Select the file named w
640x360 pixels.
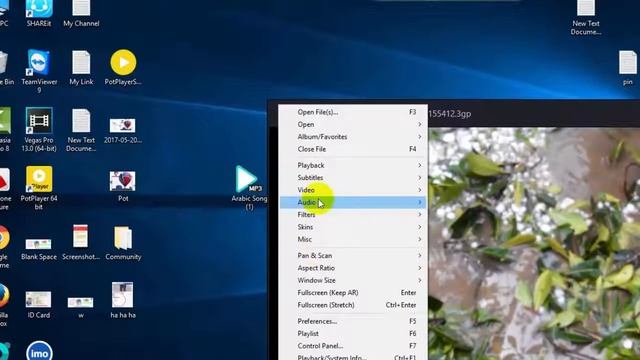point(81,307)
